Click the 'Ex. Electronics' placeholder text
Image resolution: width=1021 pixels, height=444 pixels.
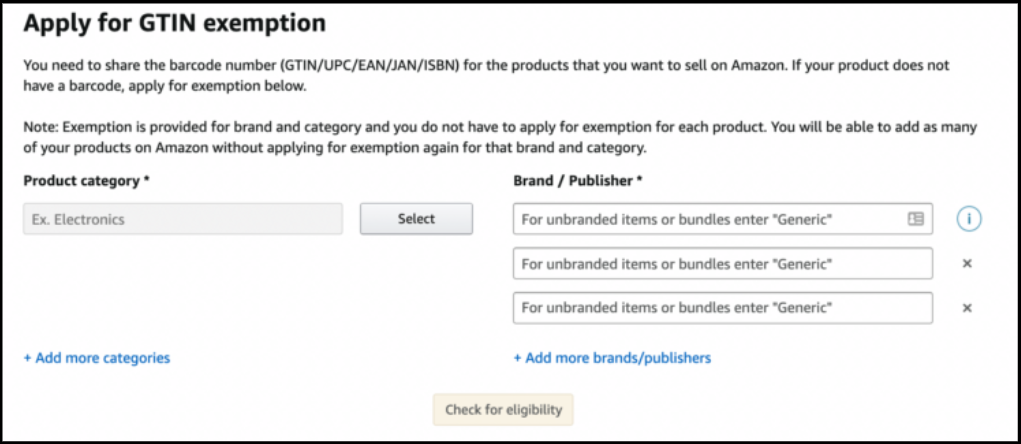coord(78,219)
